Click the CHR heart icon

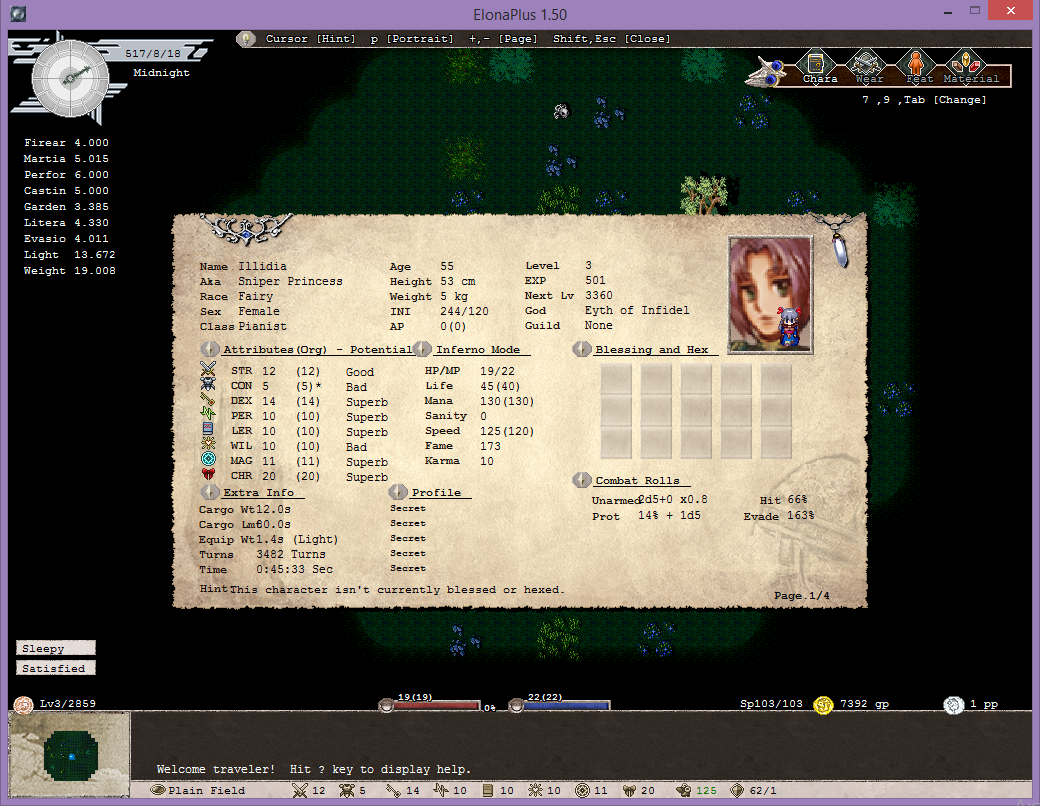tap(208, 474)
